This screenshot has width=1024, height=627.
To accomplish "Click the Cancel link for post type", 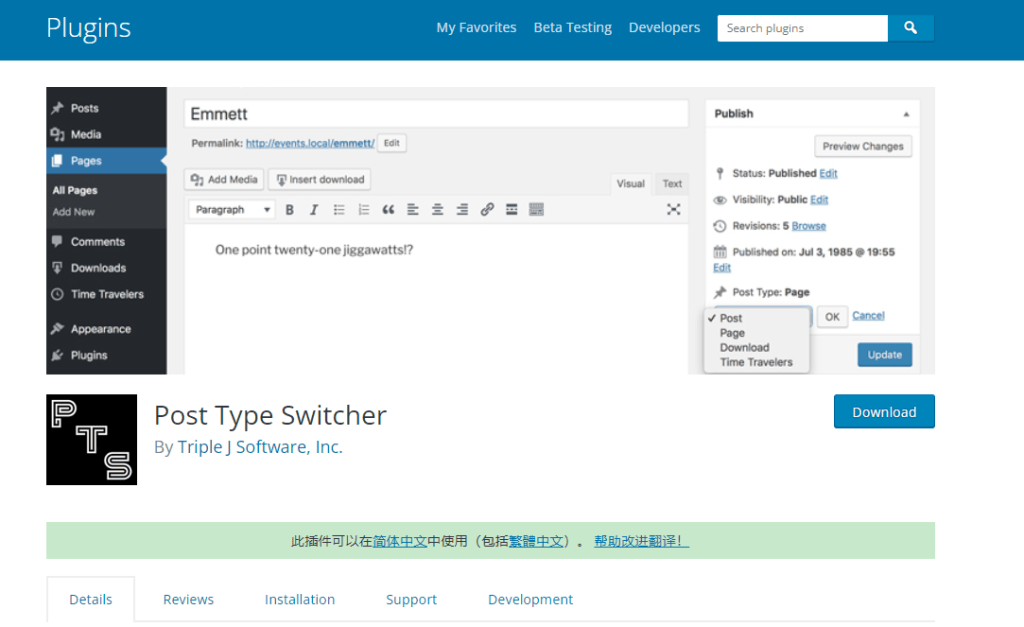I will tap(869, 315).
